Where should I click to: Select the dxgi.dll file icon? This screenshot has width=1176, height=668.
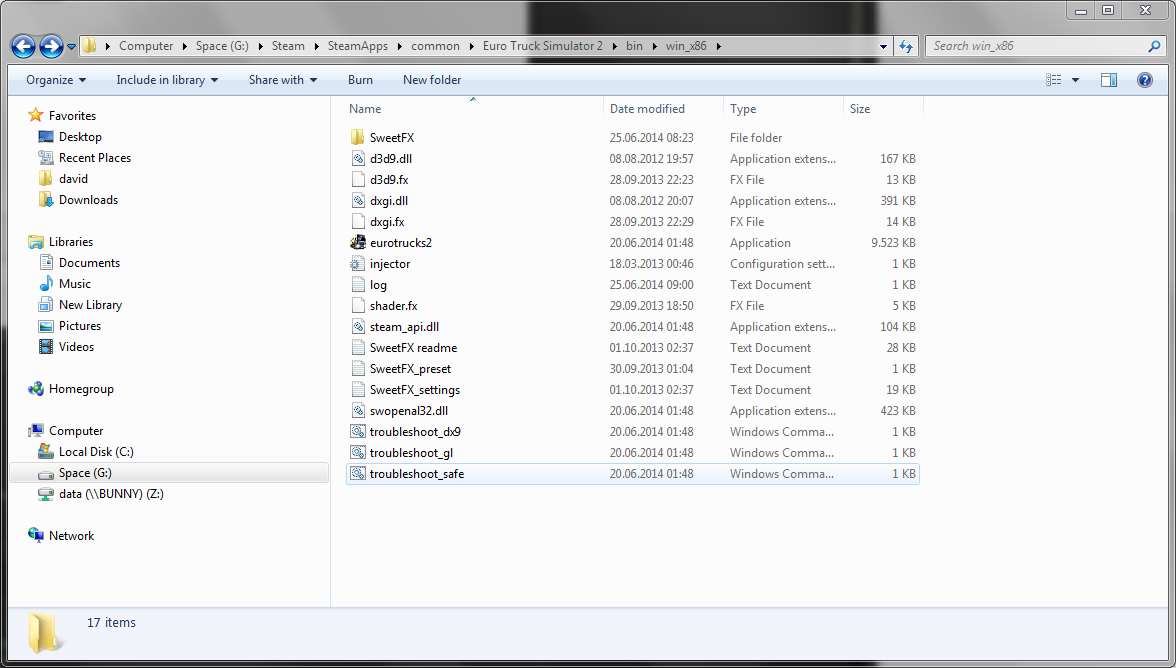pyautogui.click(x=358, y=201)
